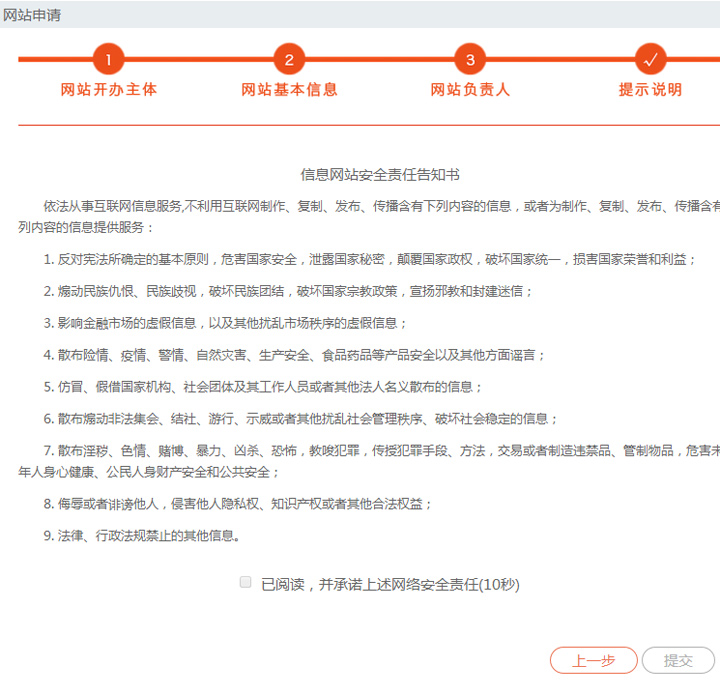Open the 网站负责人 step label
The height and width of the screenshot is (695, 720).
470,90
